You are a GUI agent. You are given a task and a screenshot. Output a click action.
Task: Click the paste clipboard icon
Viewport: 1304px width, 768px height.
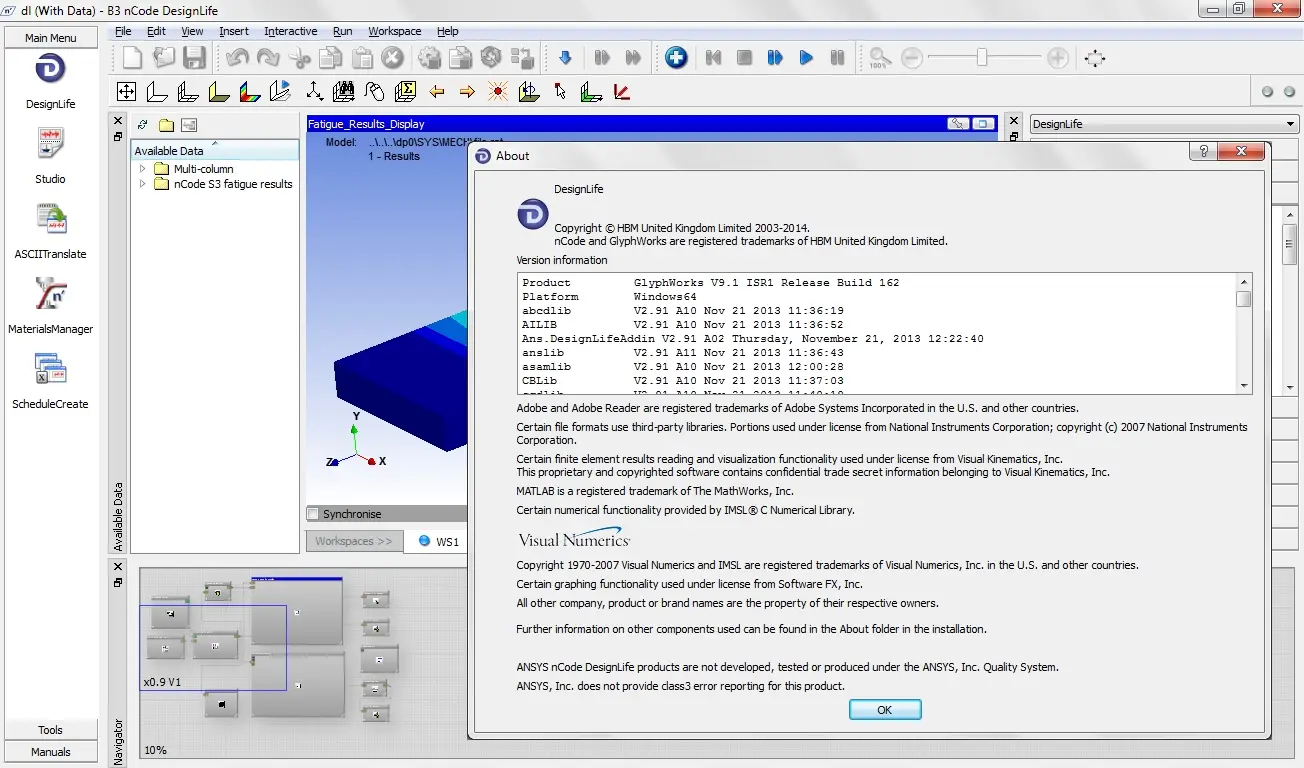pos(361,58)
